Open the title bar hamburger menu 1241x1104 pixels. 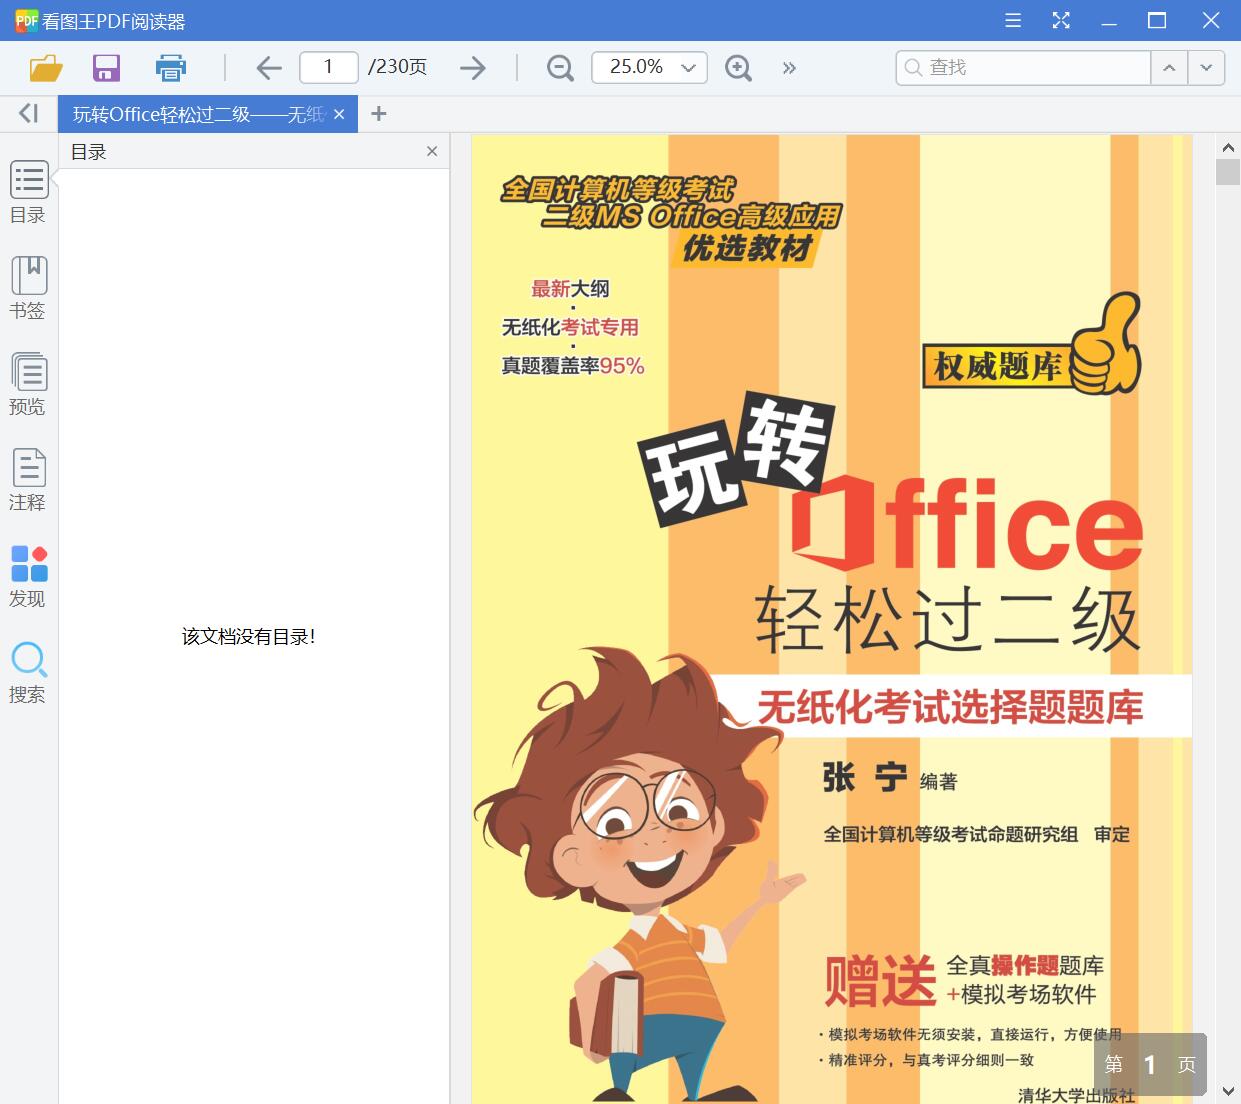[x=1013, y=20]
